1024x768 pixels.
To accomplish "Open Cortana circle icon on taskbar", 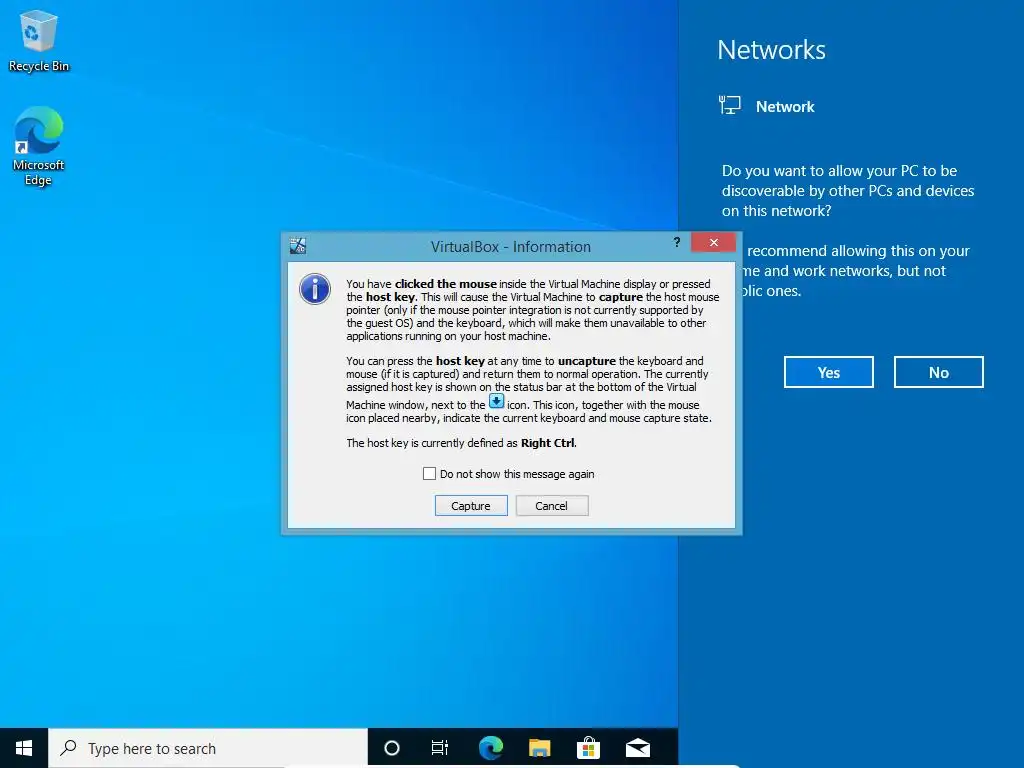I will 392,748.
